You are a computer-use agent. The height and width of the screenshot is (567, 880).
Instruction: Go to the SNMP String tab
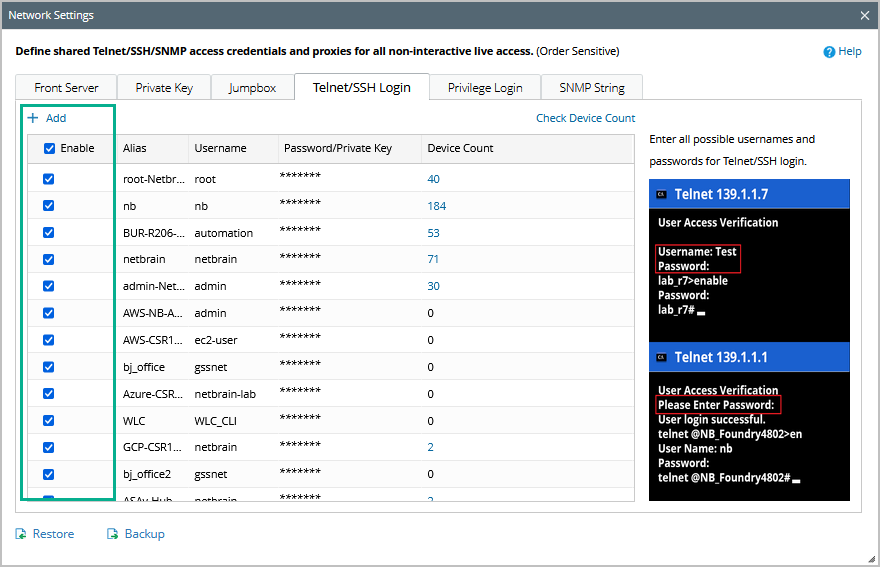click(x=591, y=88)
